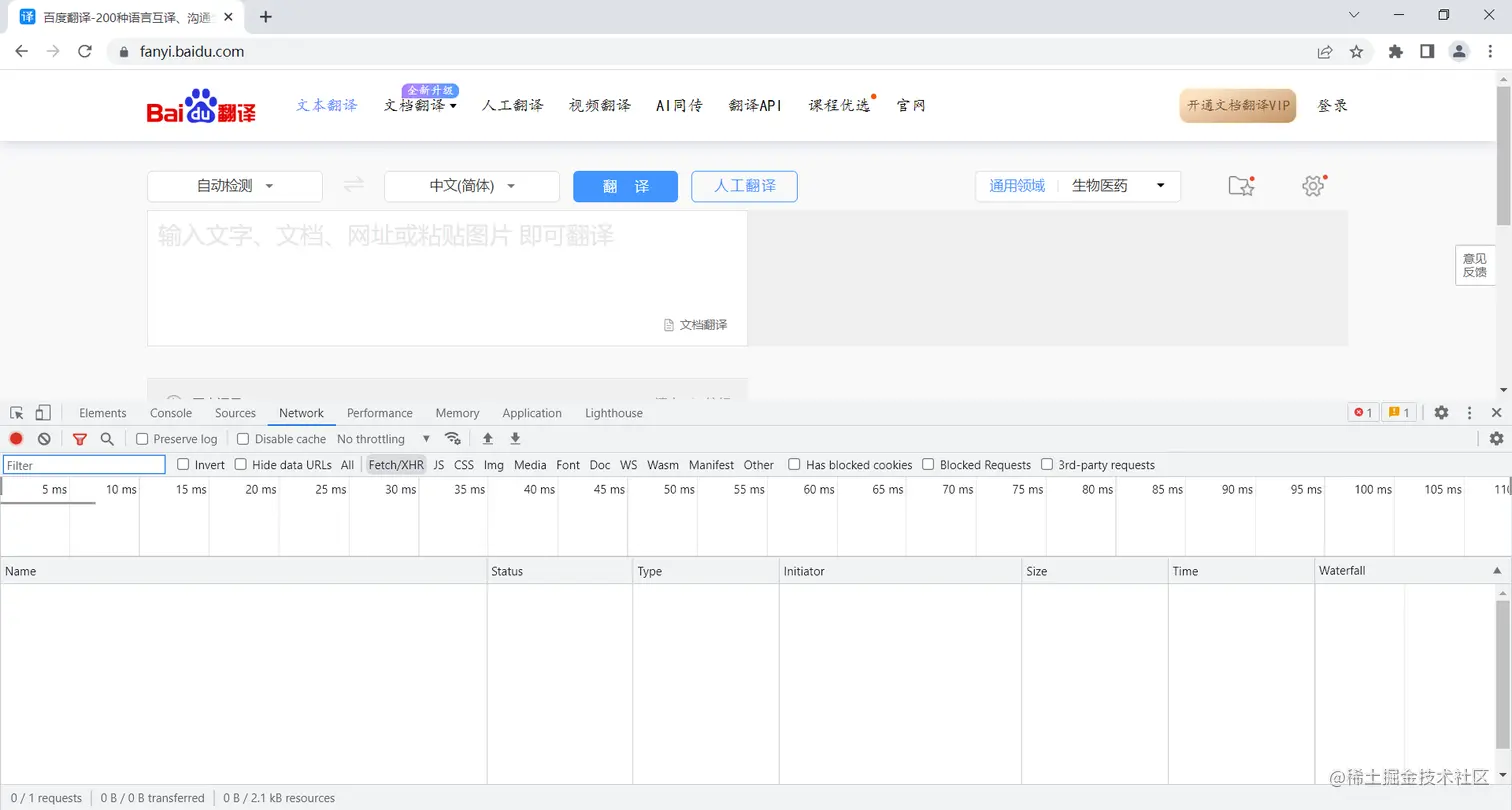Enable the Preserve log checkbox
This screenshot has height=810, width=1512.
[142, 439]
